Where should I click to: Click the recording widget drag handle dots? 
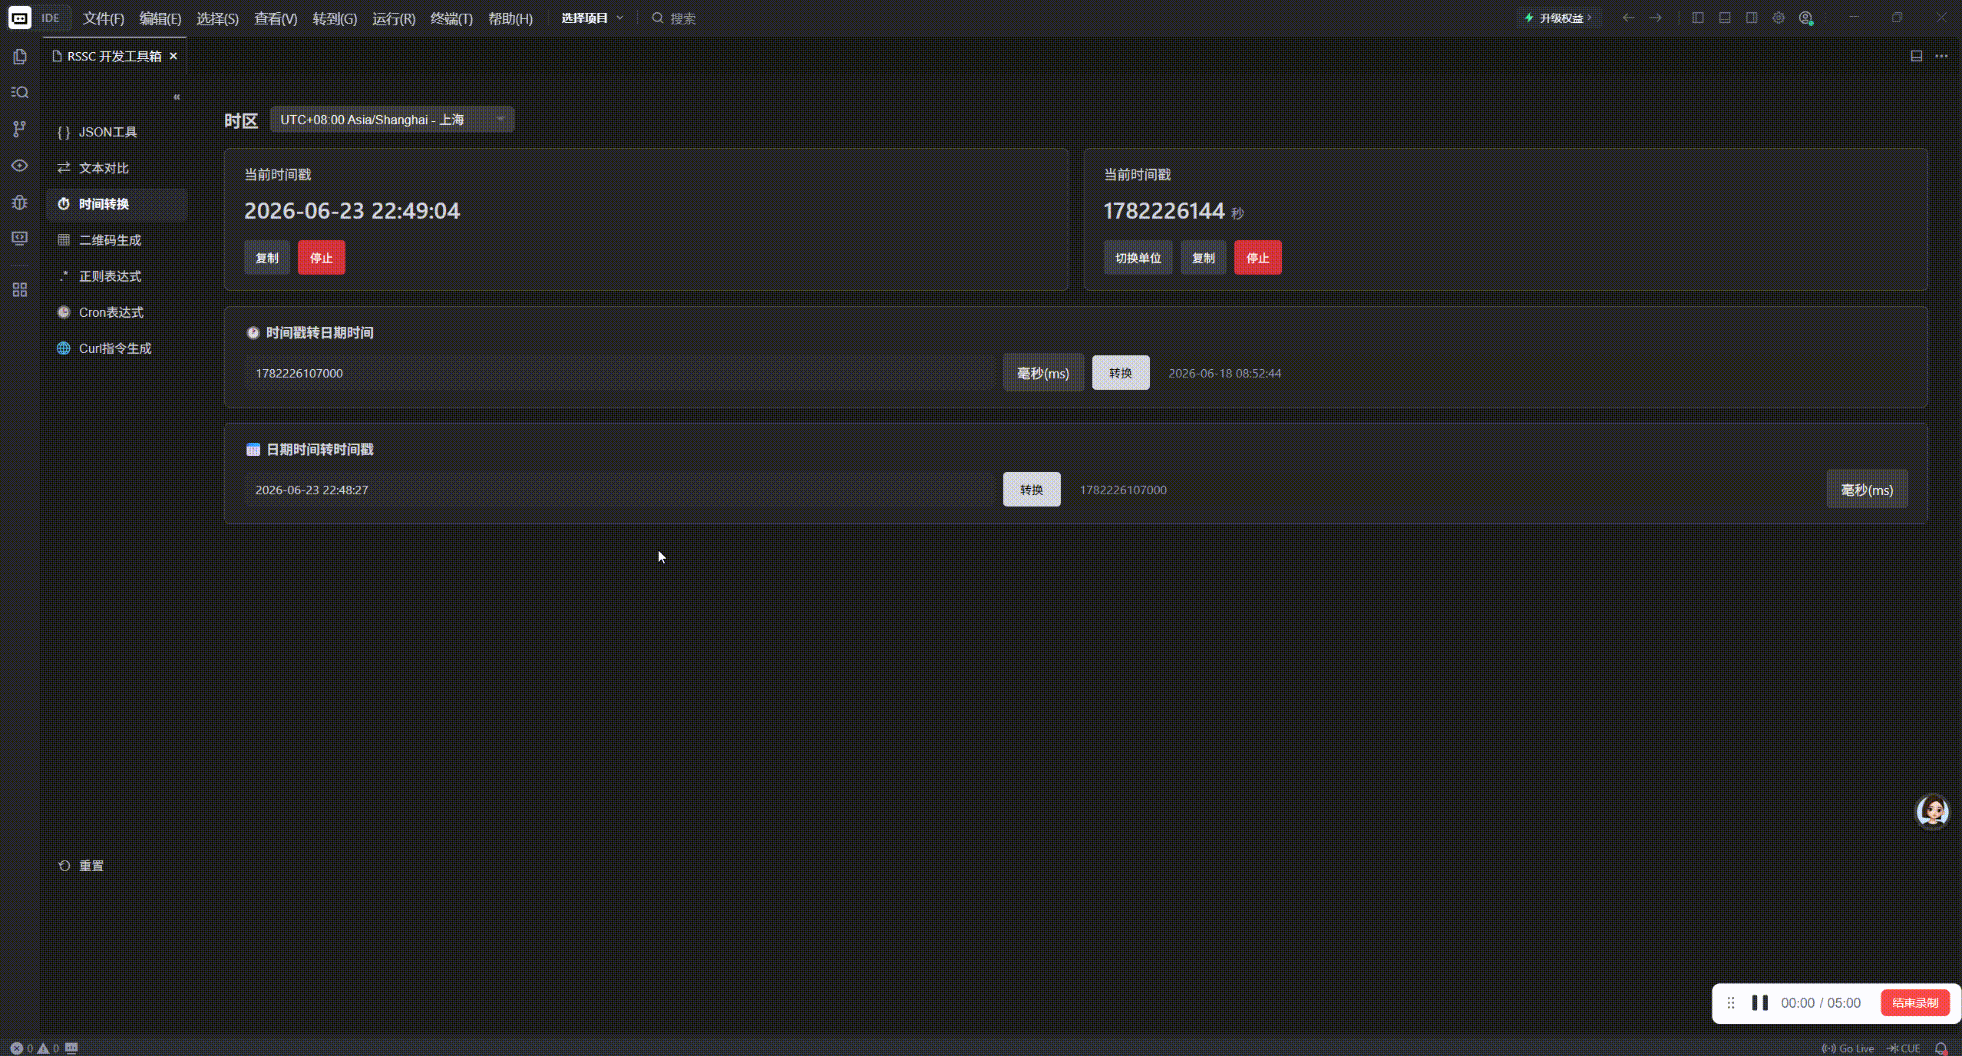point(1731,1003)
